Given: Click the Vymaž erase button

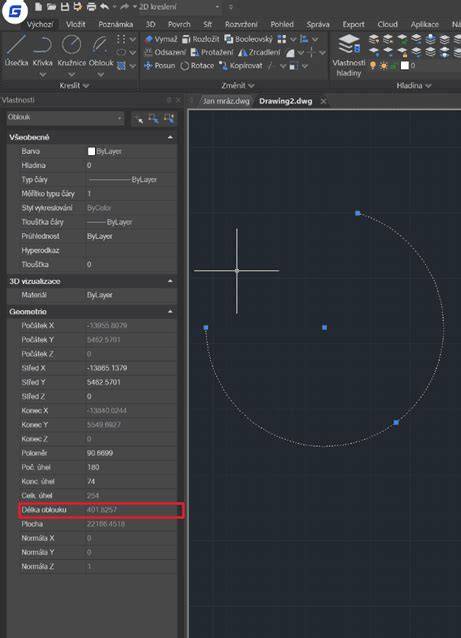Looking at the screenshot, I should (161, 39).
